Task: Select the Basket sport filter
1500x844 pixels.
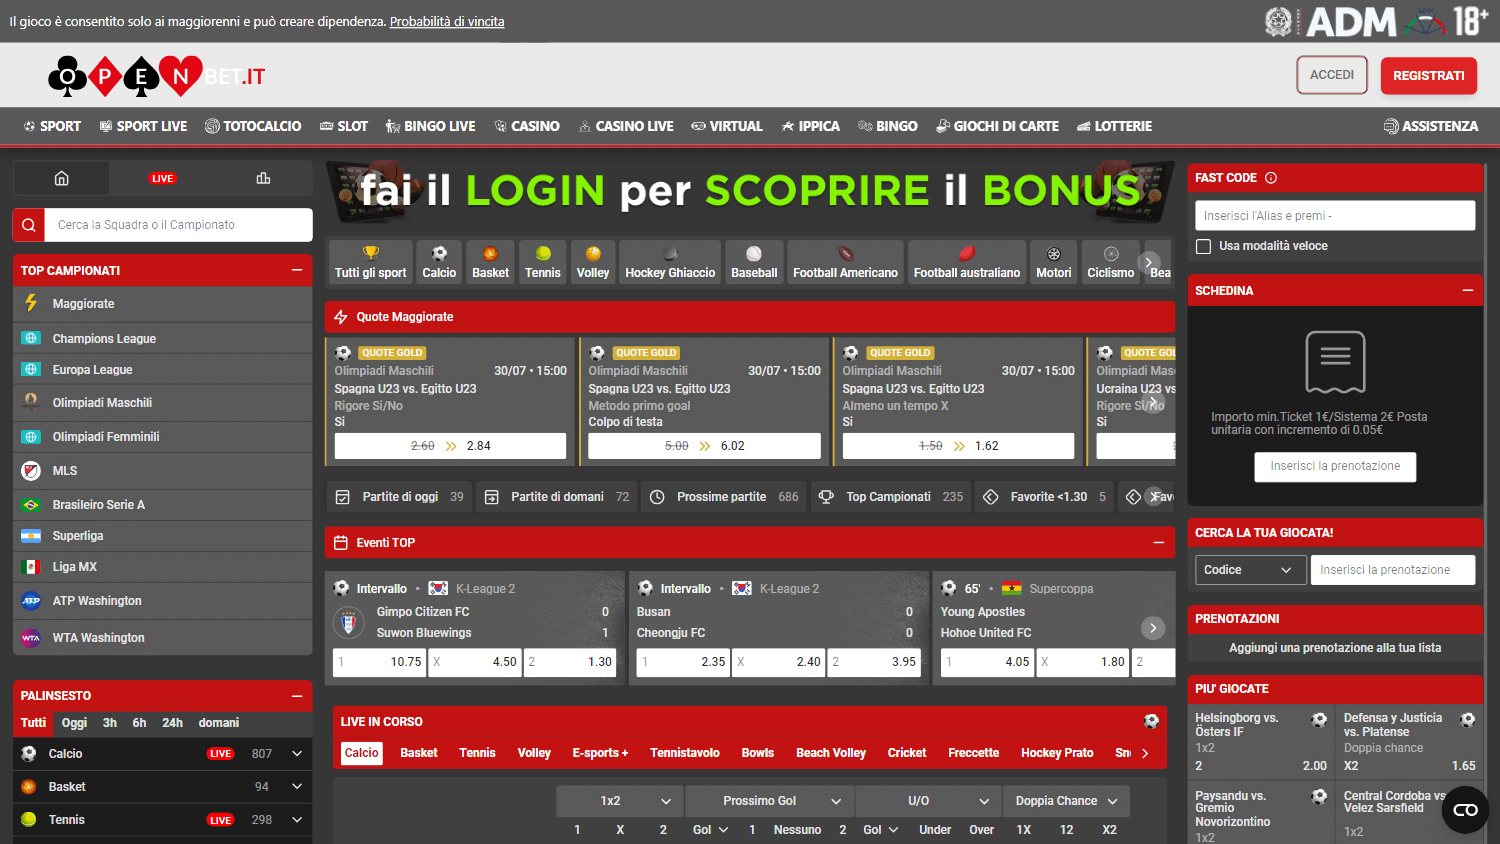Action: coord(490,262)
